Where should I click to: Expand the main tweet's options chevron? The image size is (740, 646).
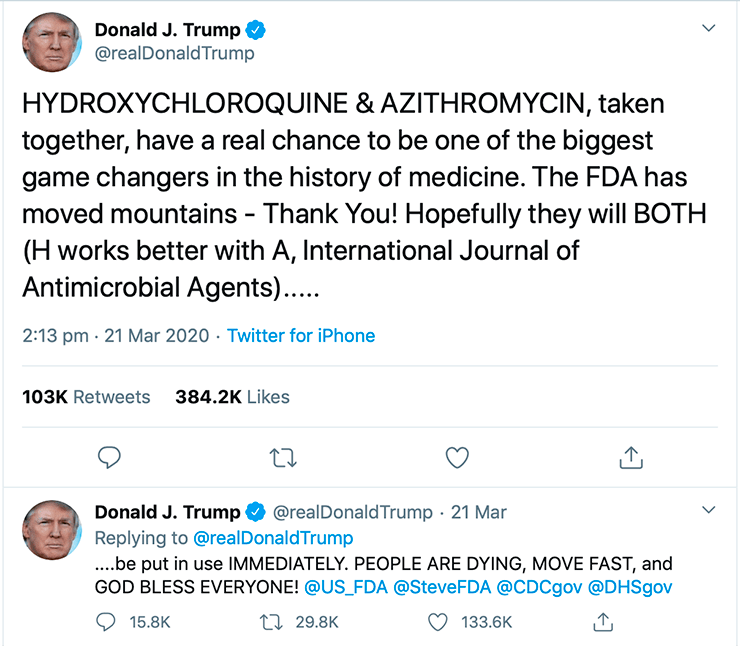point(708,28)
